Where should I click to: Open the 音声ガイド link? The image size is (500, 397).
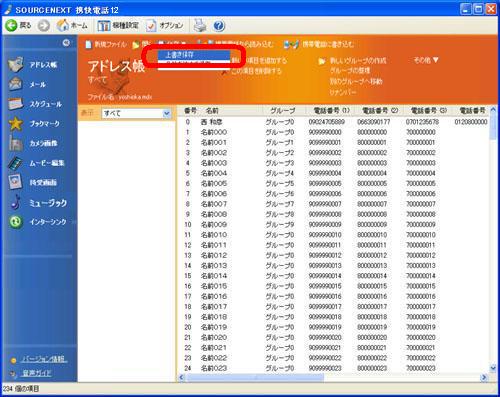[x=36, y=373]
